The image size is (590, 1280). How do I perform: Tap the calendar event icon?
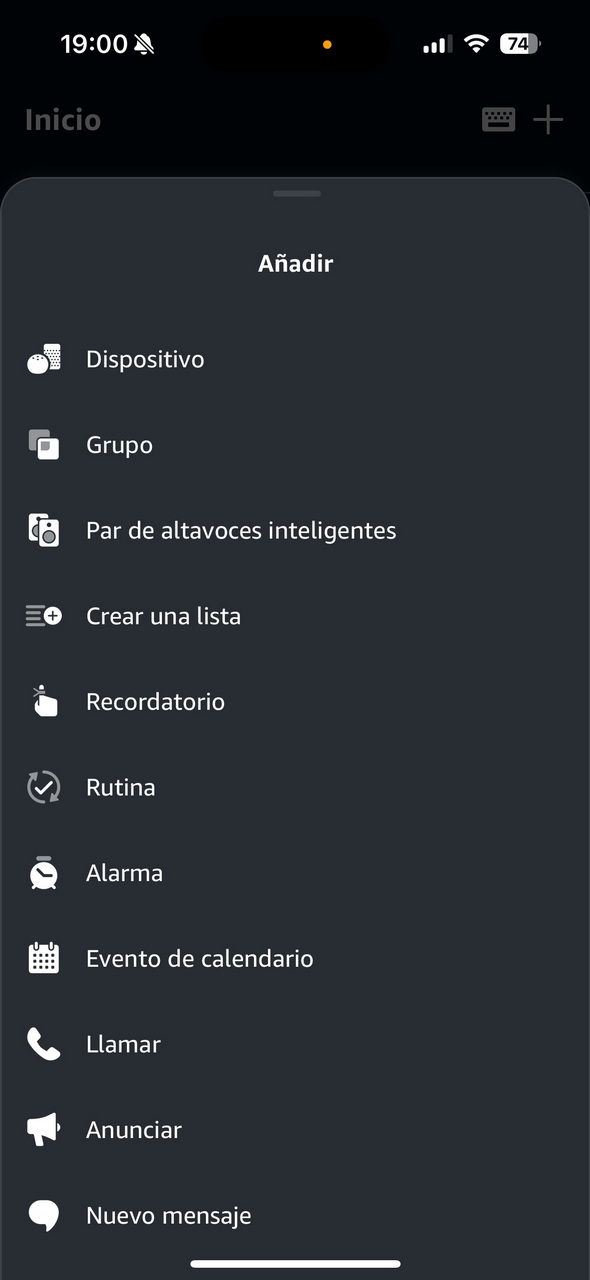(44, 958)
